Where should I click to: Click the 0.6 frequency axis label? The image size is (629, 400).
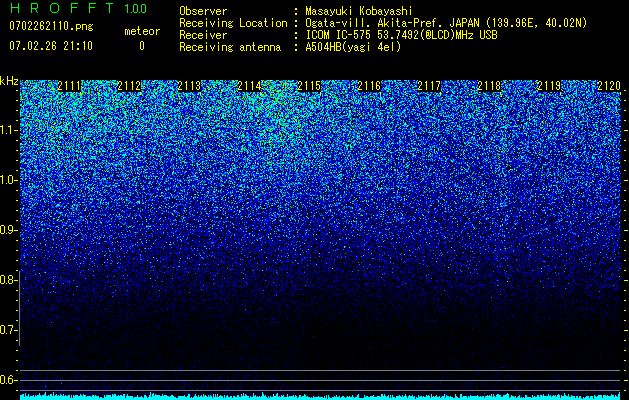coord(8,380)
